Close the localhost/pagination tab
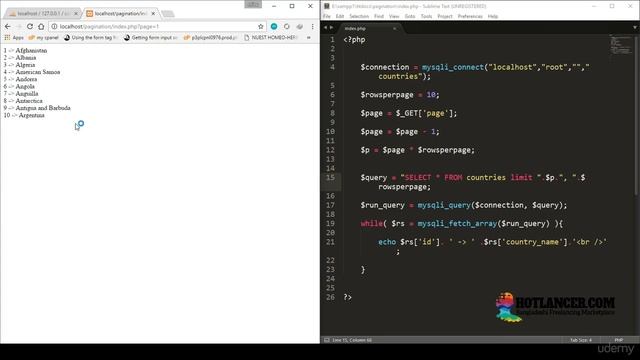Screen dimensions: 640x360 (153, 14)
